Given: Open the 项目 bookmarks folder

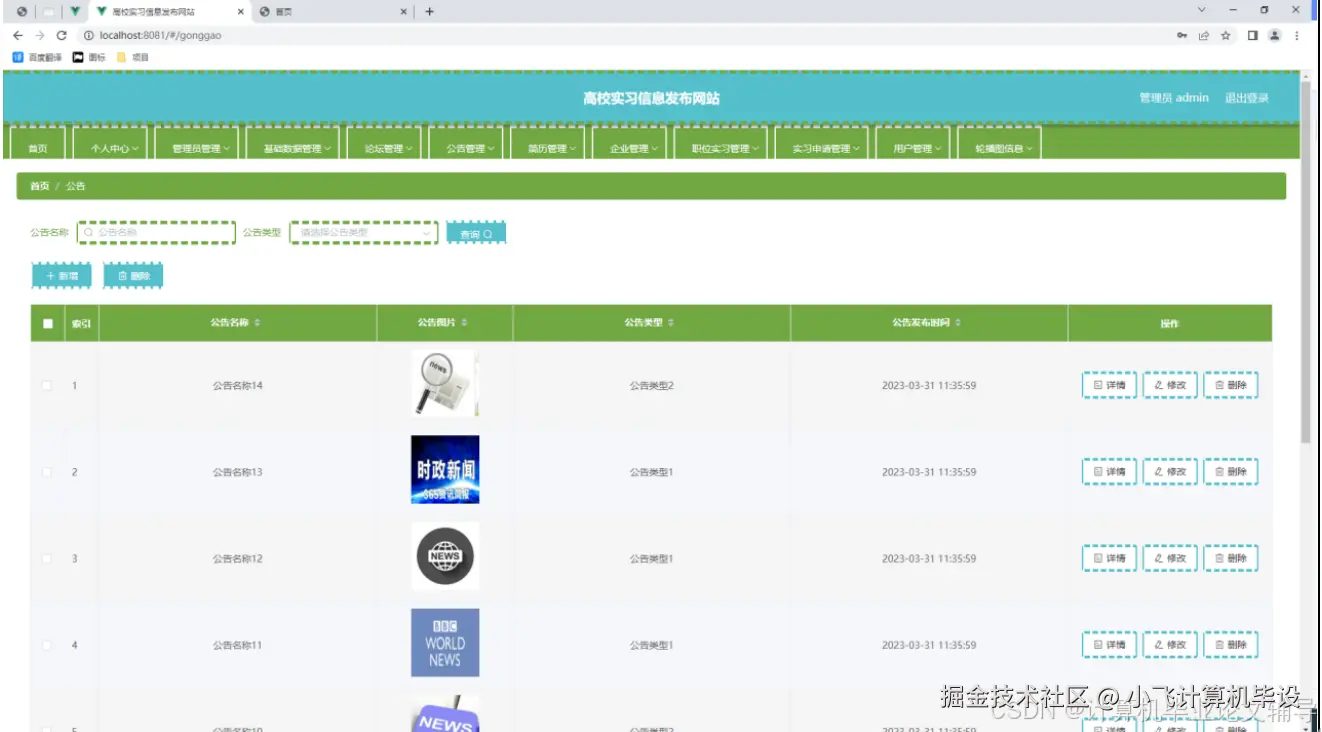Looking at the screenshot, I should point(133,57).
